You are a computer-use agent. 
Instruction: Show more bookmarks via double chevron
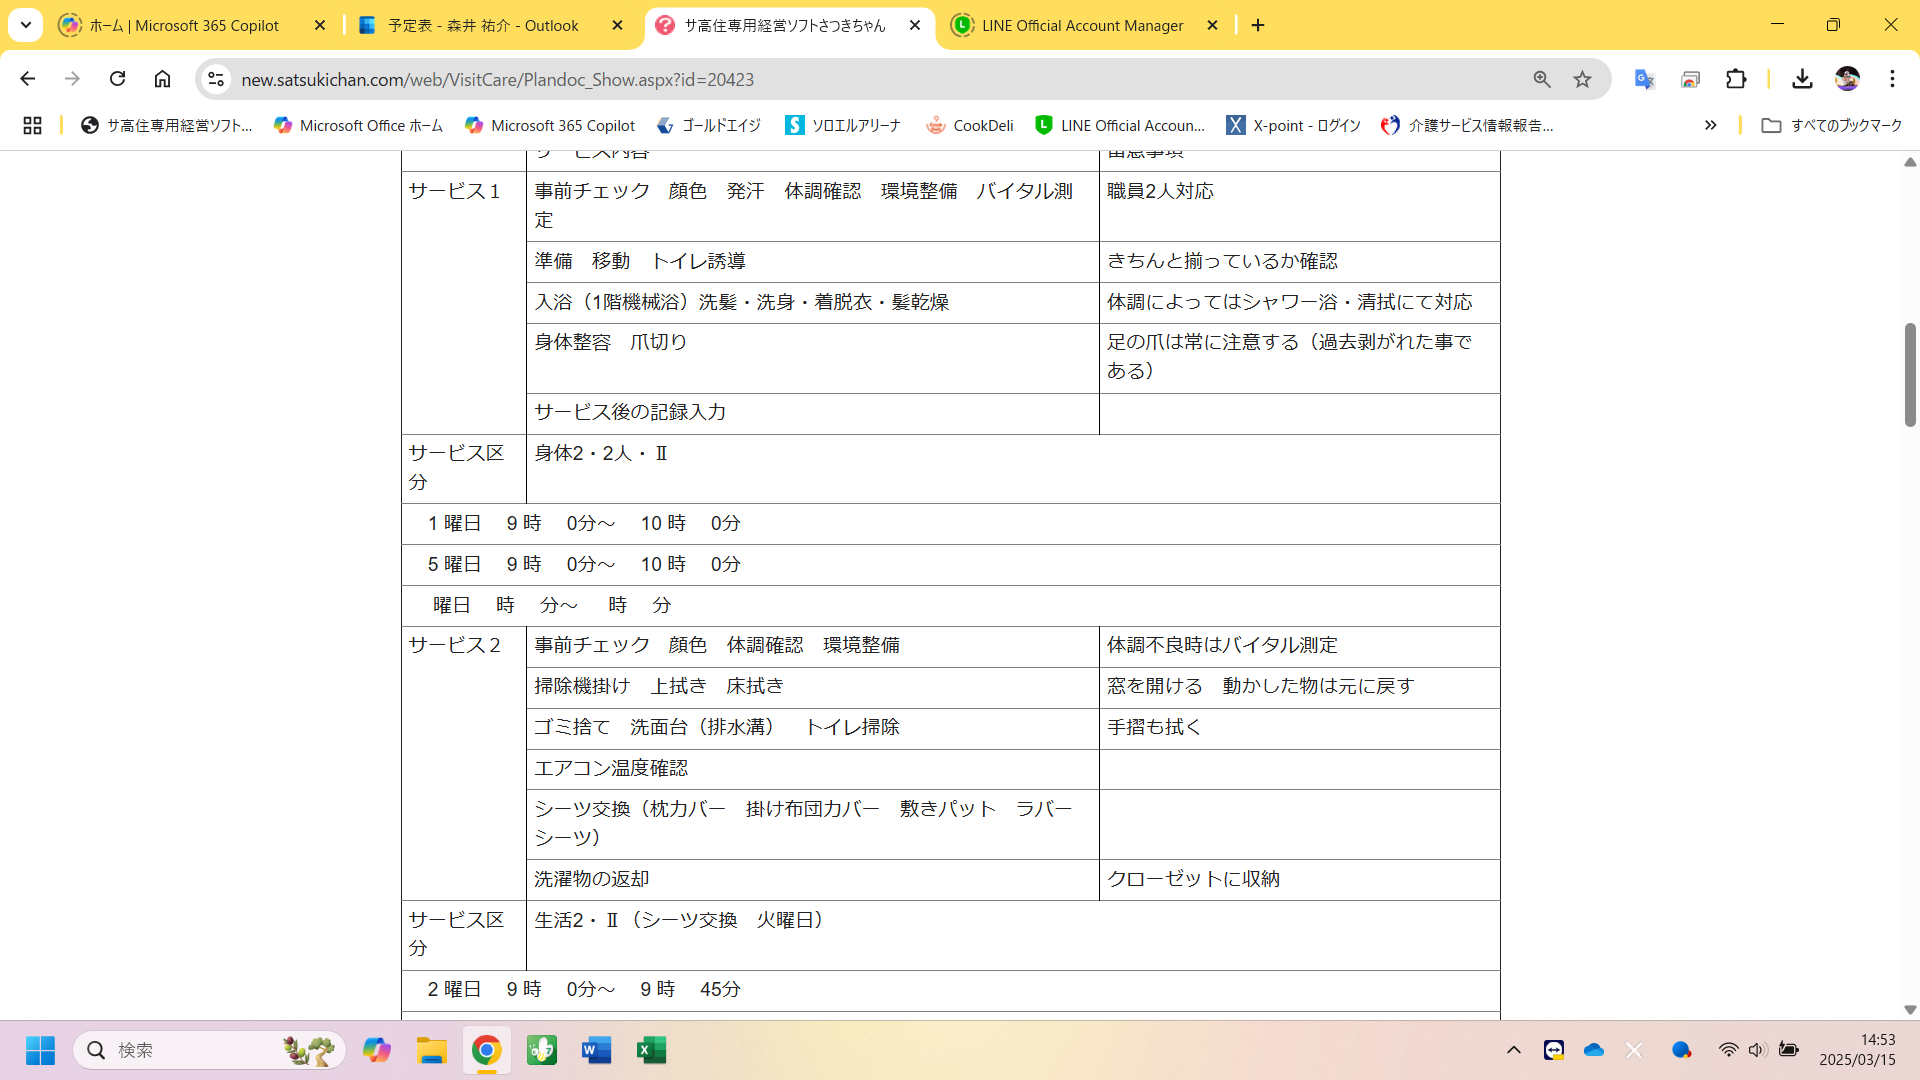(1710, 125)
